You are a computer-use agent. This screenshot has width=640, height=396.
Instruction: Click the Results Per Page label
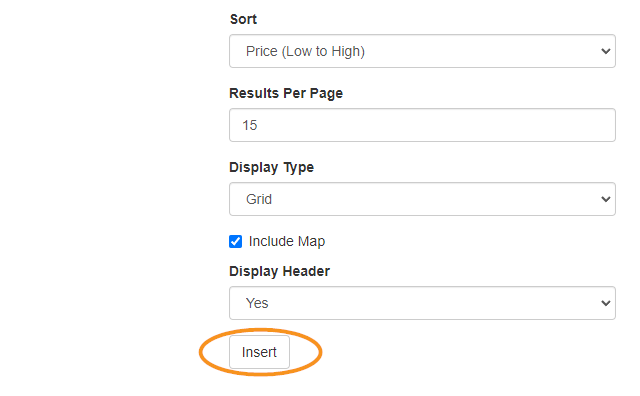point(286,93)
